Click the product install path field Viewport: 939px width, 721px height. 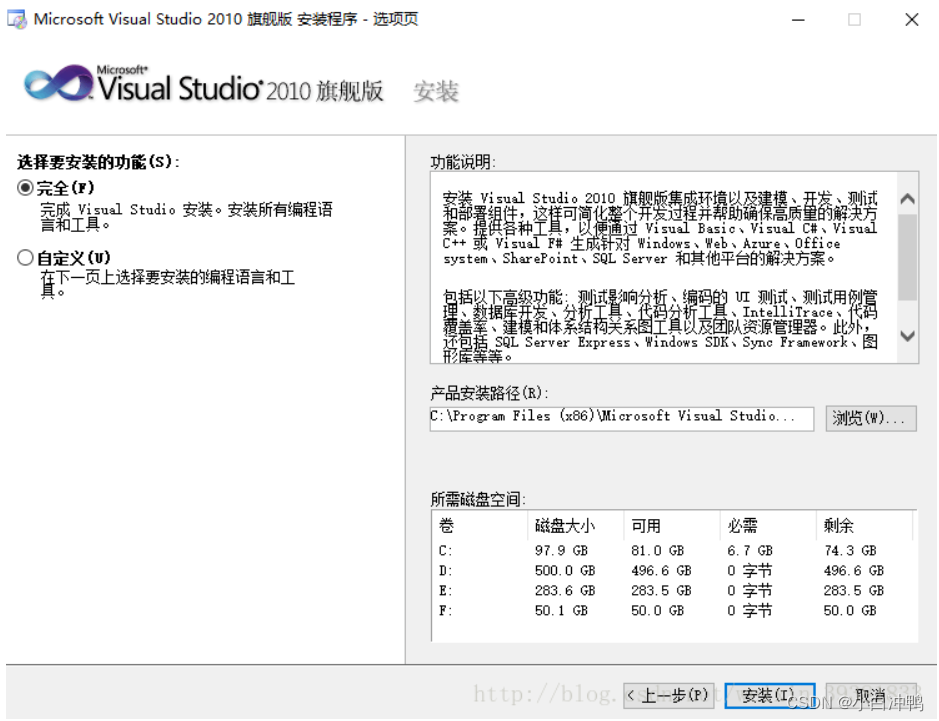coord(622,418)
